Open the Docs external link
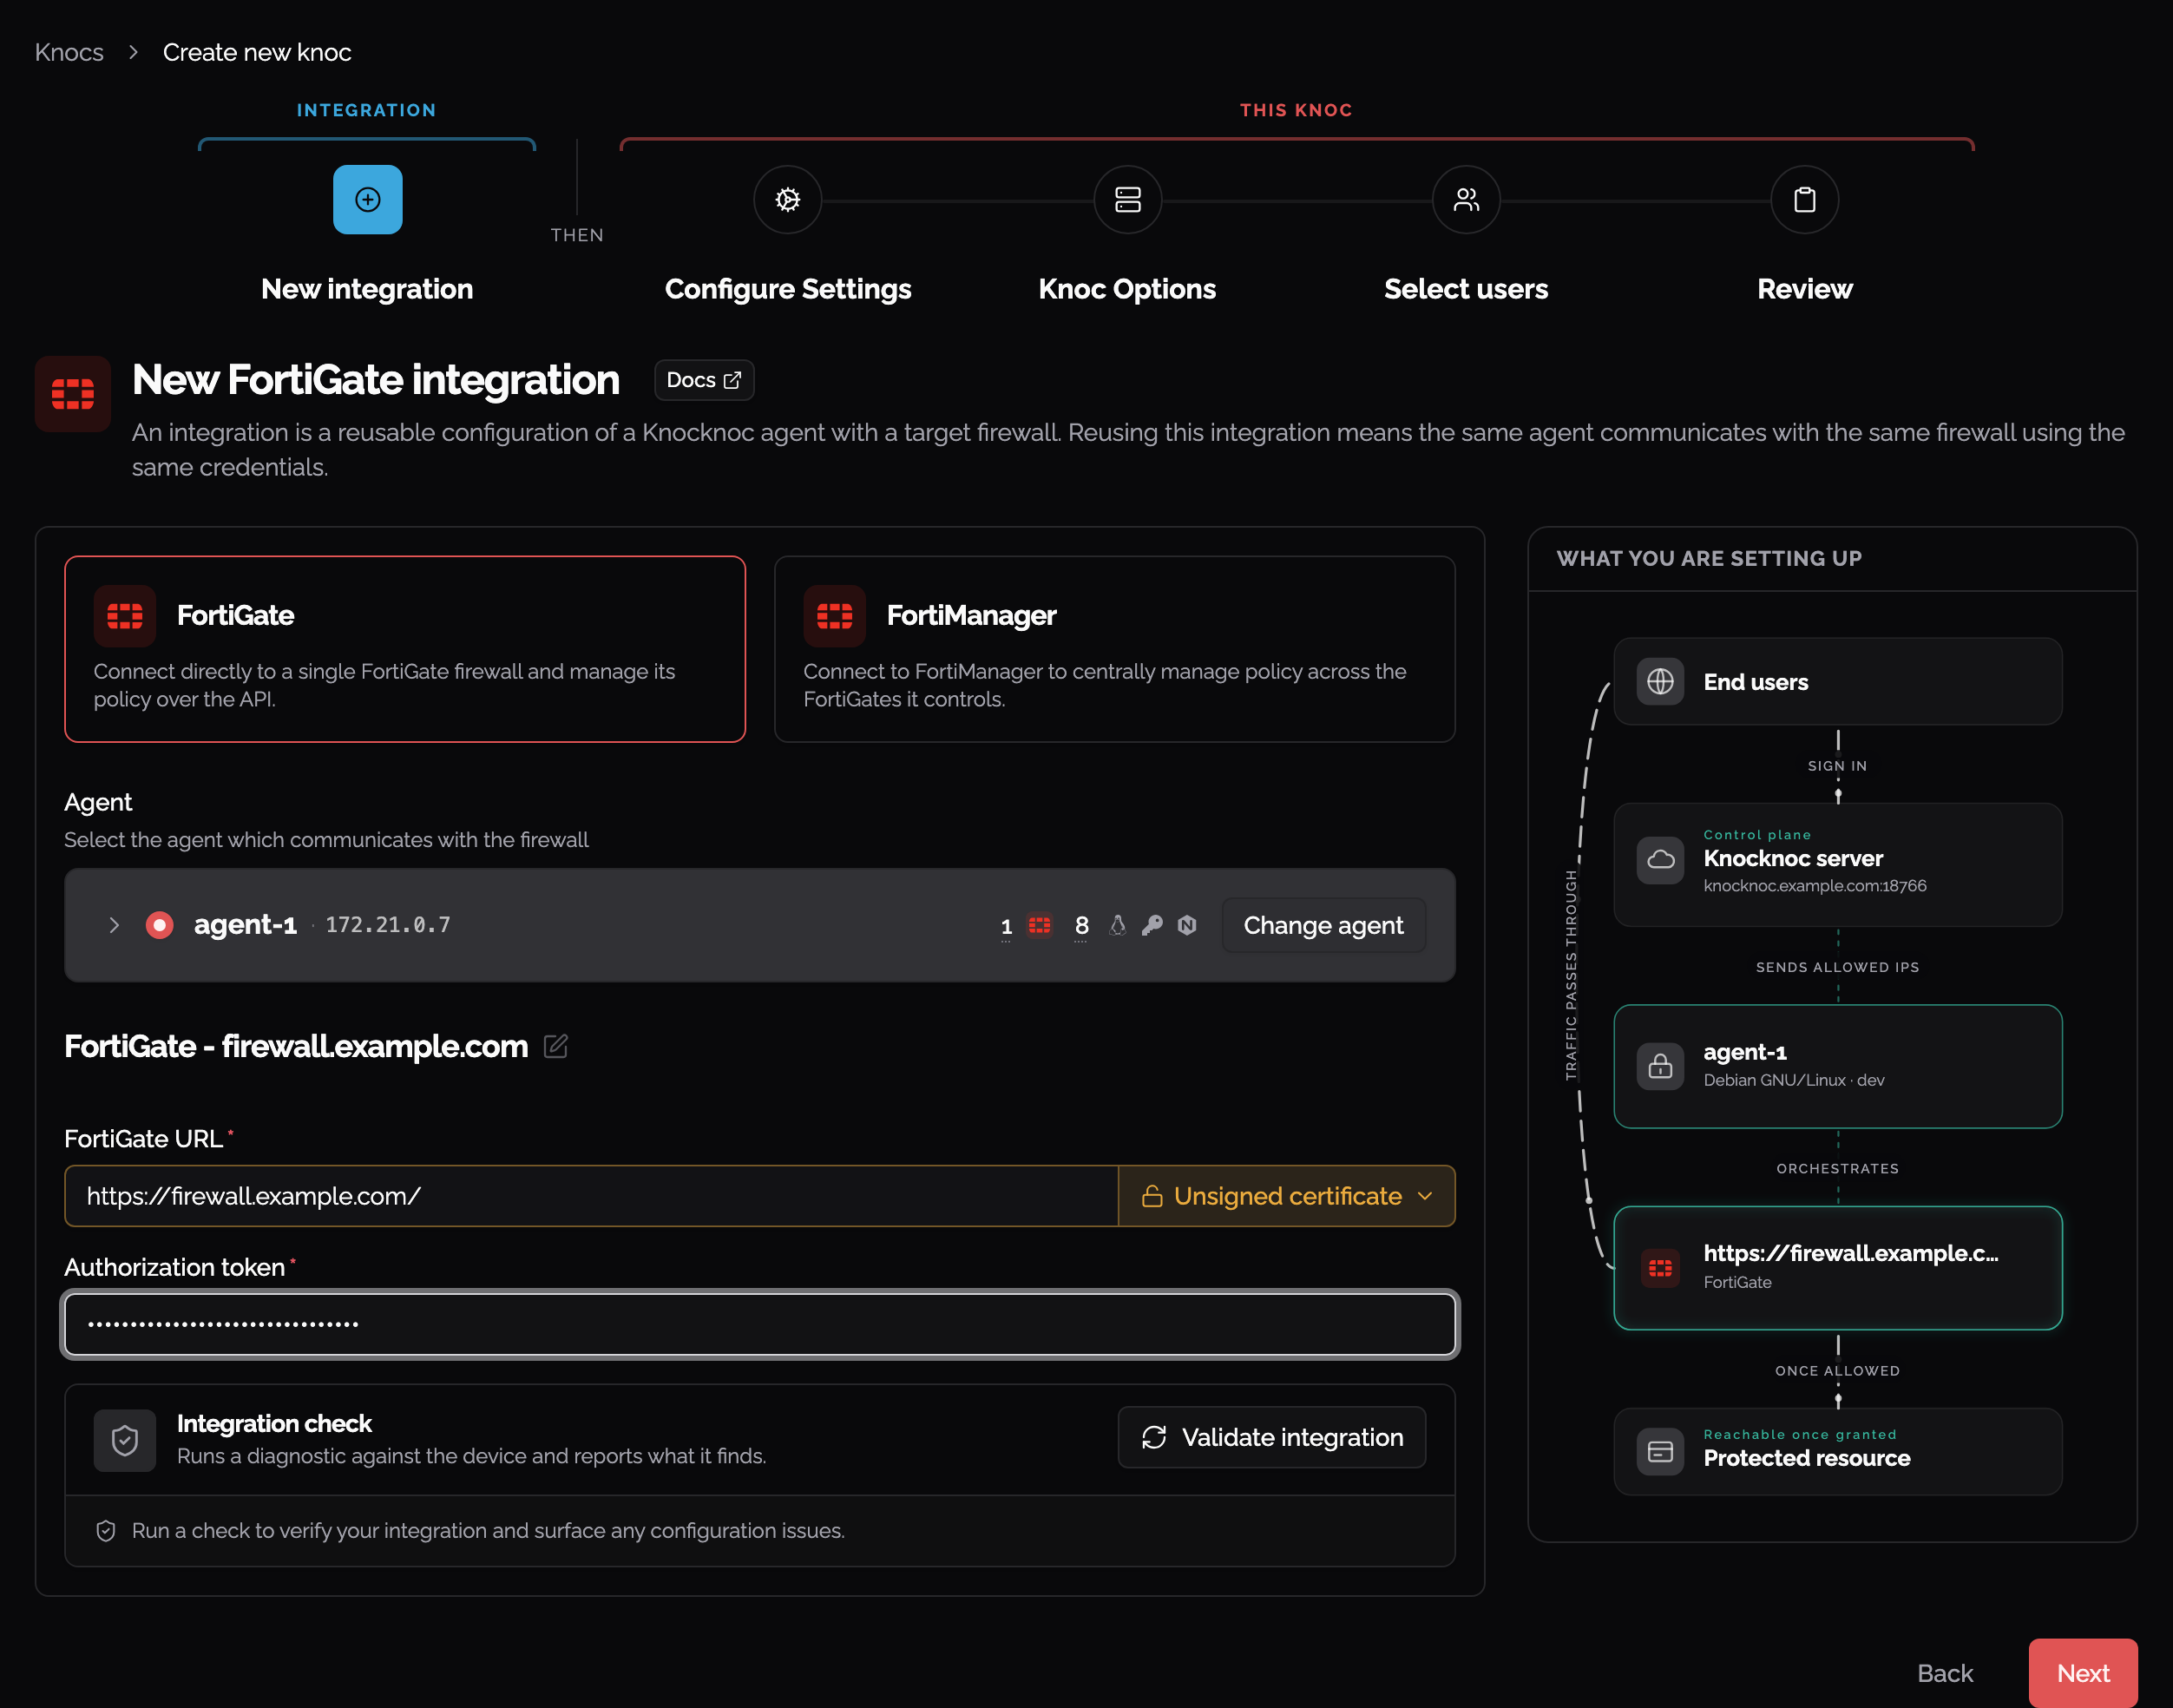Screen dimensions: 2173x1708 click(x=704, y=380)
